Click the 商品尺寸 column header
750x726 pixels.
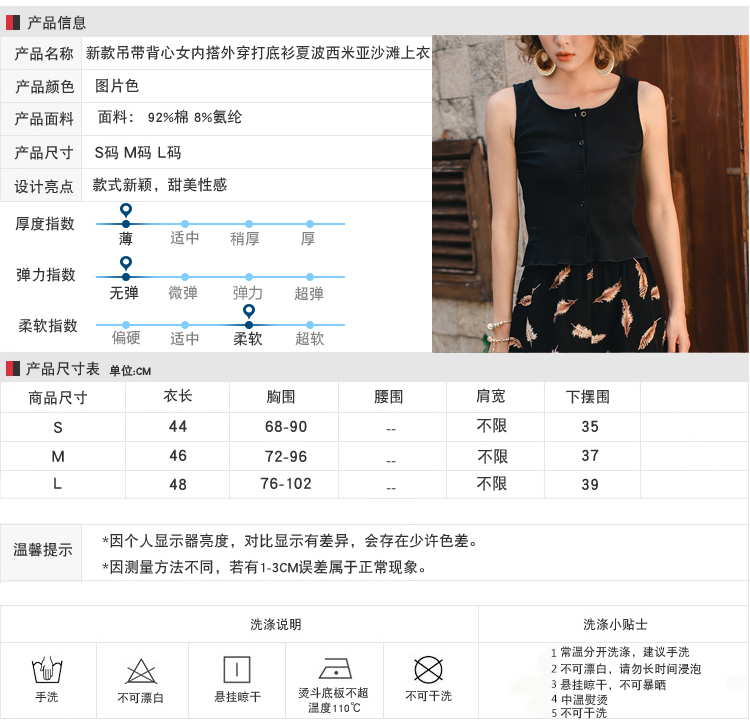[x=58, y=397]
